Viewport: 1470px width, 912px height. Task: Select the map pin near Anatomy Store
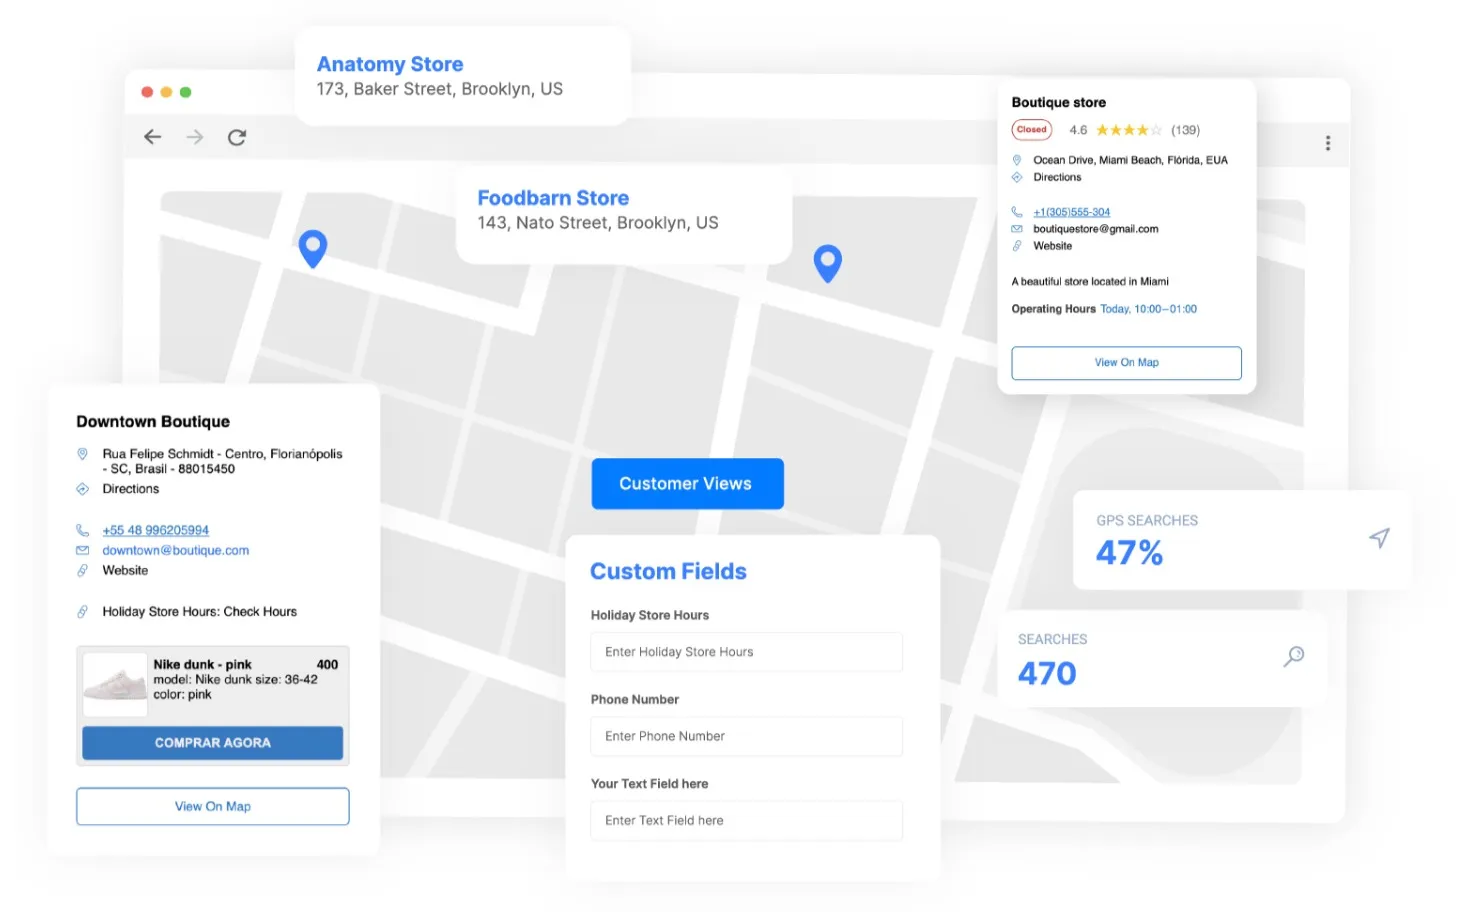[x=313, y=248]
